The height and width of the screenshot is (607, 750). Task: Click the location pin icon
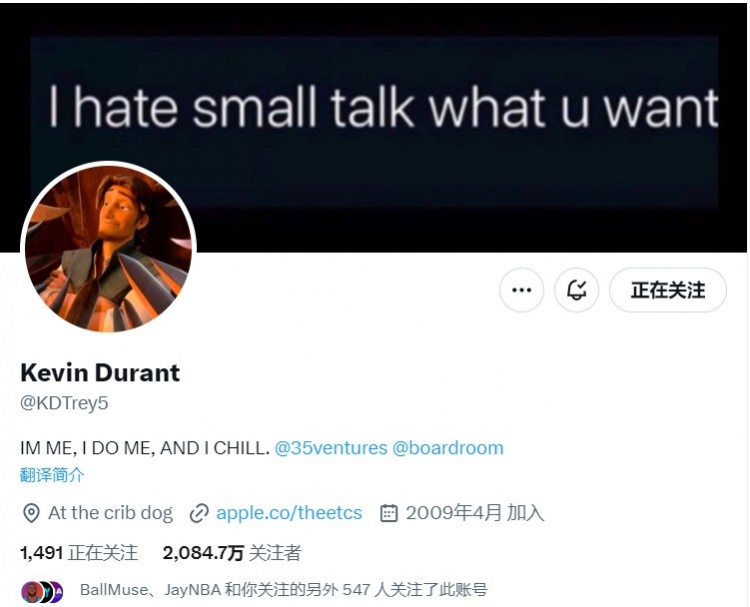pos(31,513)
